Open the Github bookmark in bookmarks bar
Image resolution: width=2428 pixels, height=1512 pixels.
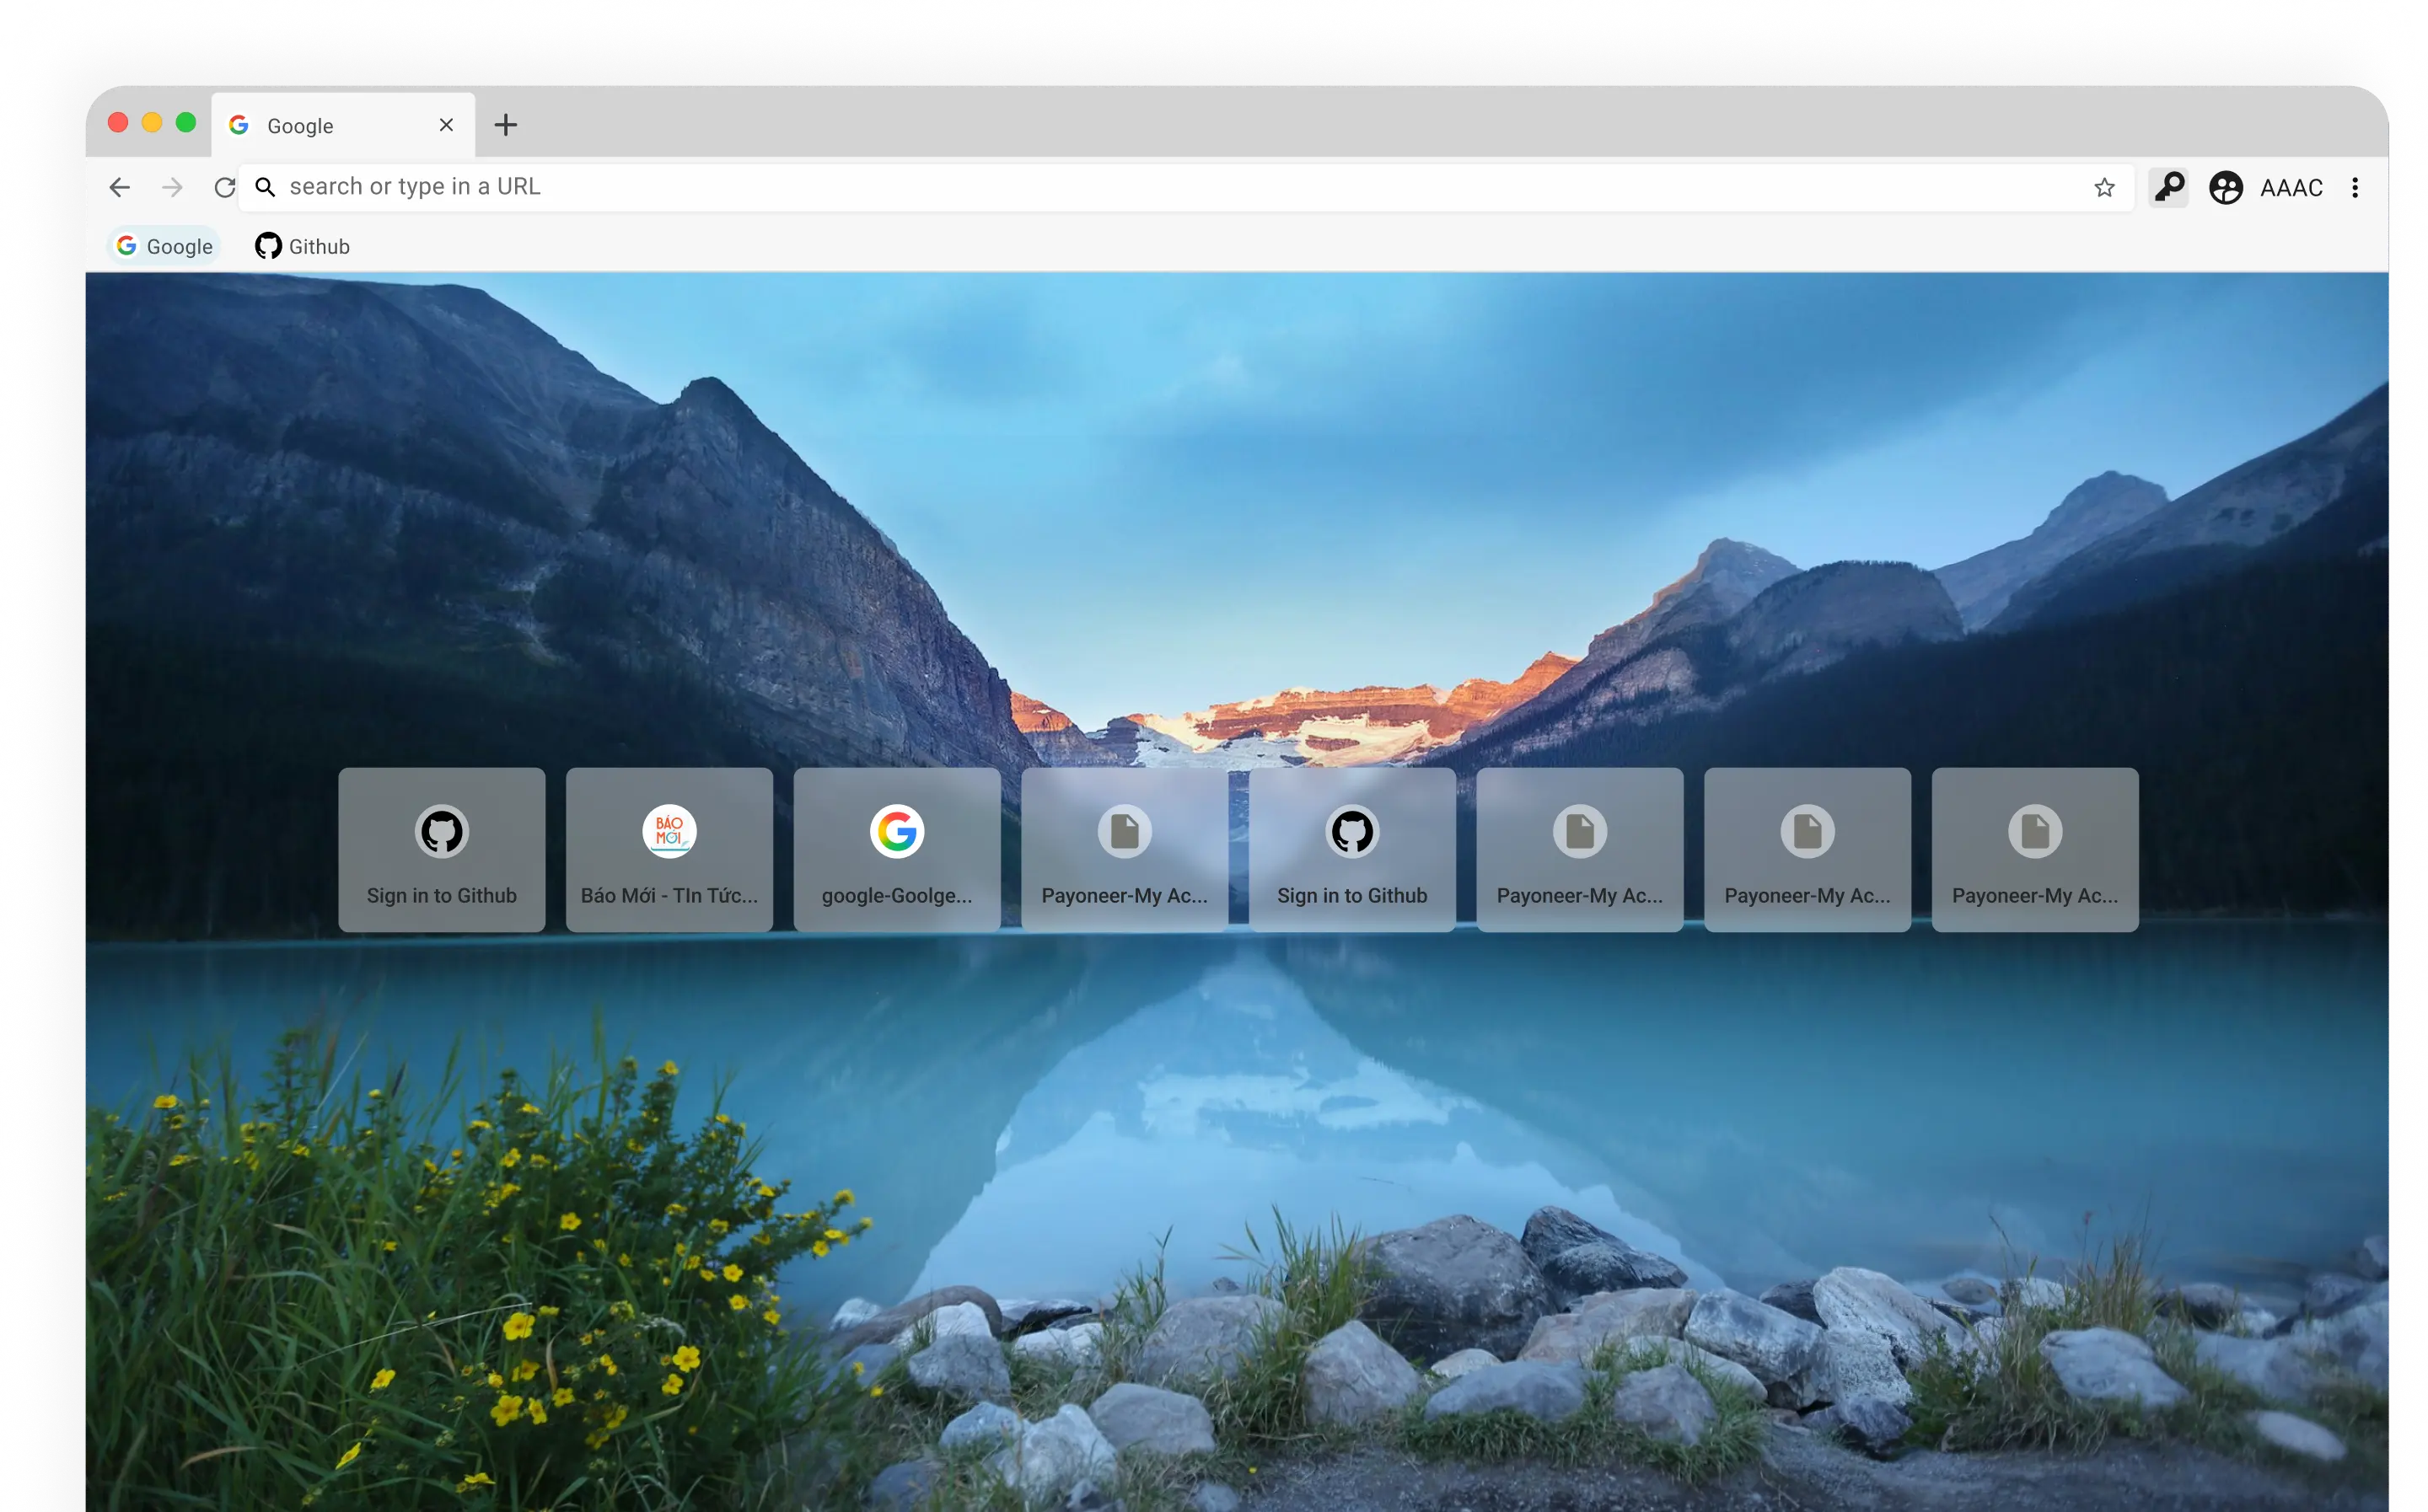pyautogui.click(x=302, y=246)
